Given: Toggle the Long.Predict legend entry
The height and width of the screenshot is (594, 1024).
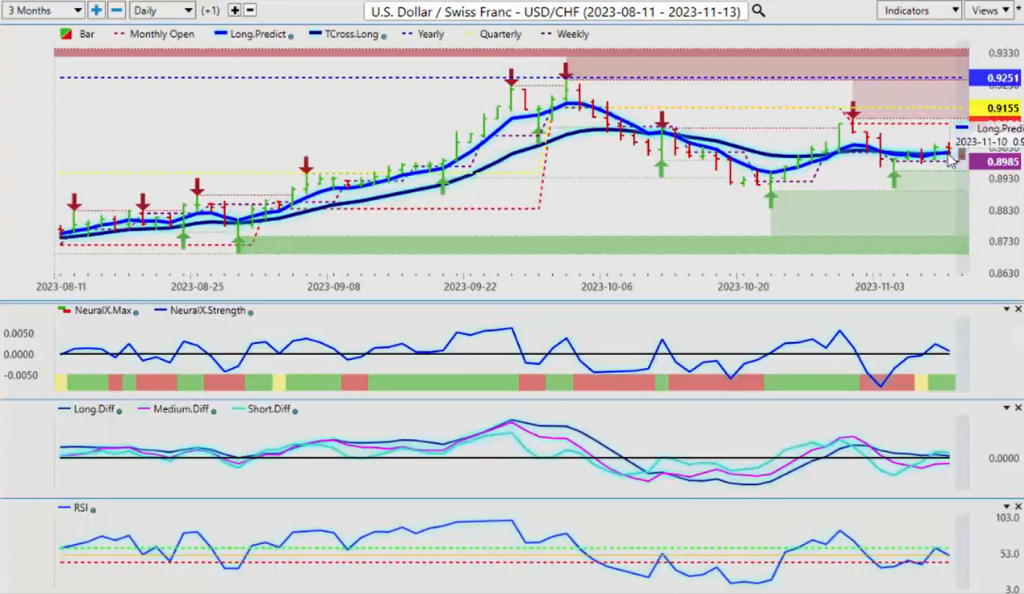Looking at the screenshot, I should pos(251,34).
